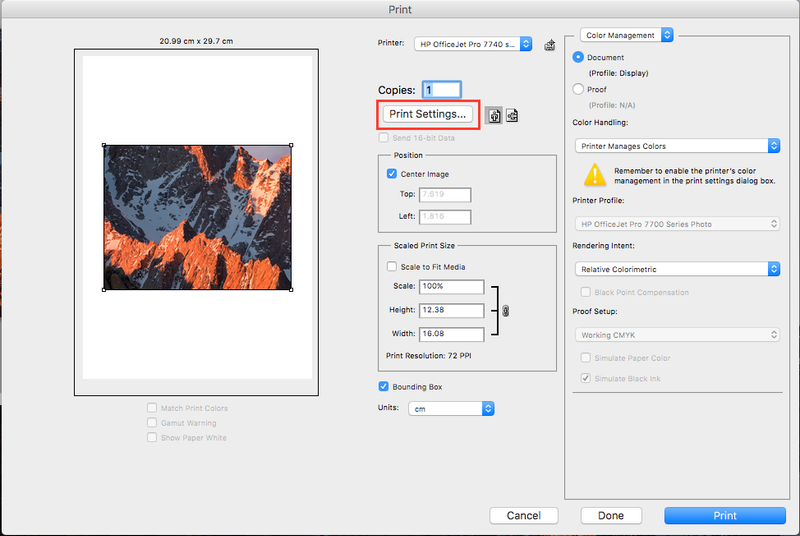Toggle Show Paper White checkbox

pos(152,437)
